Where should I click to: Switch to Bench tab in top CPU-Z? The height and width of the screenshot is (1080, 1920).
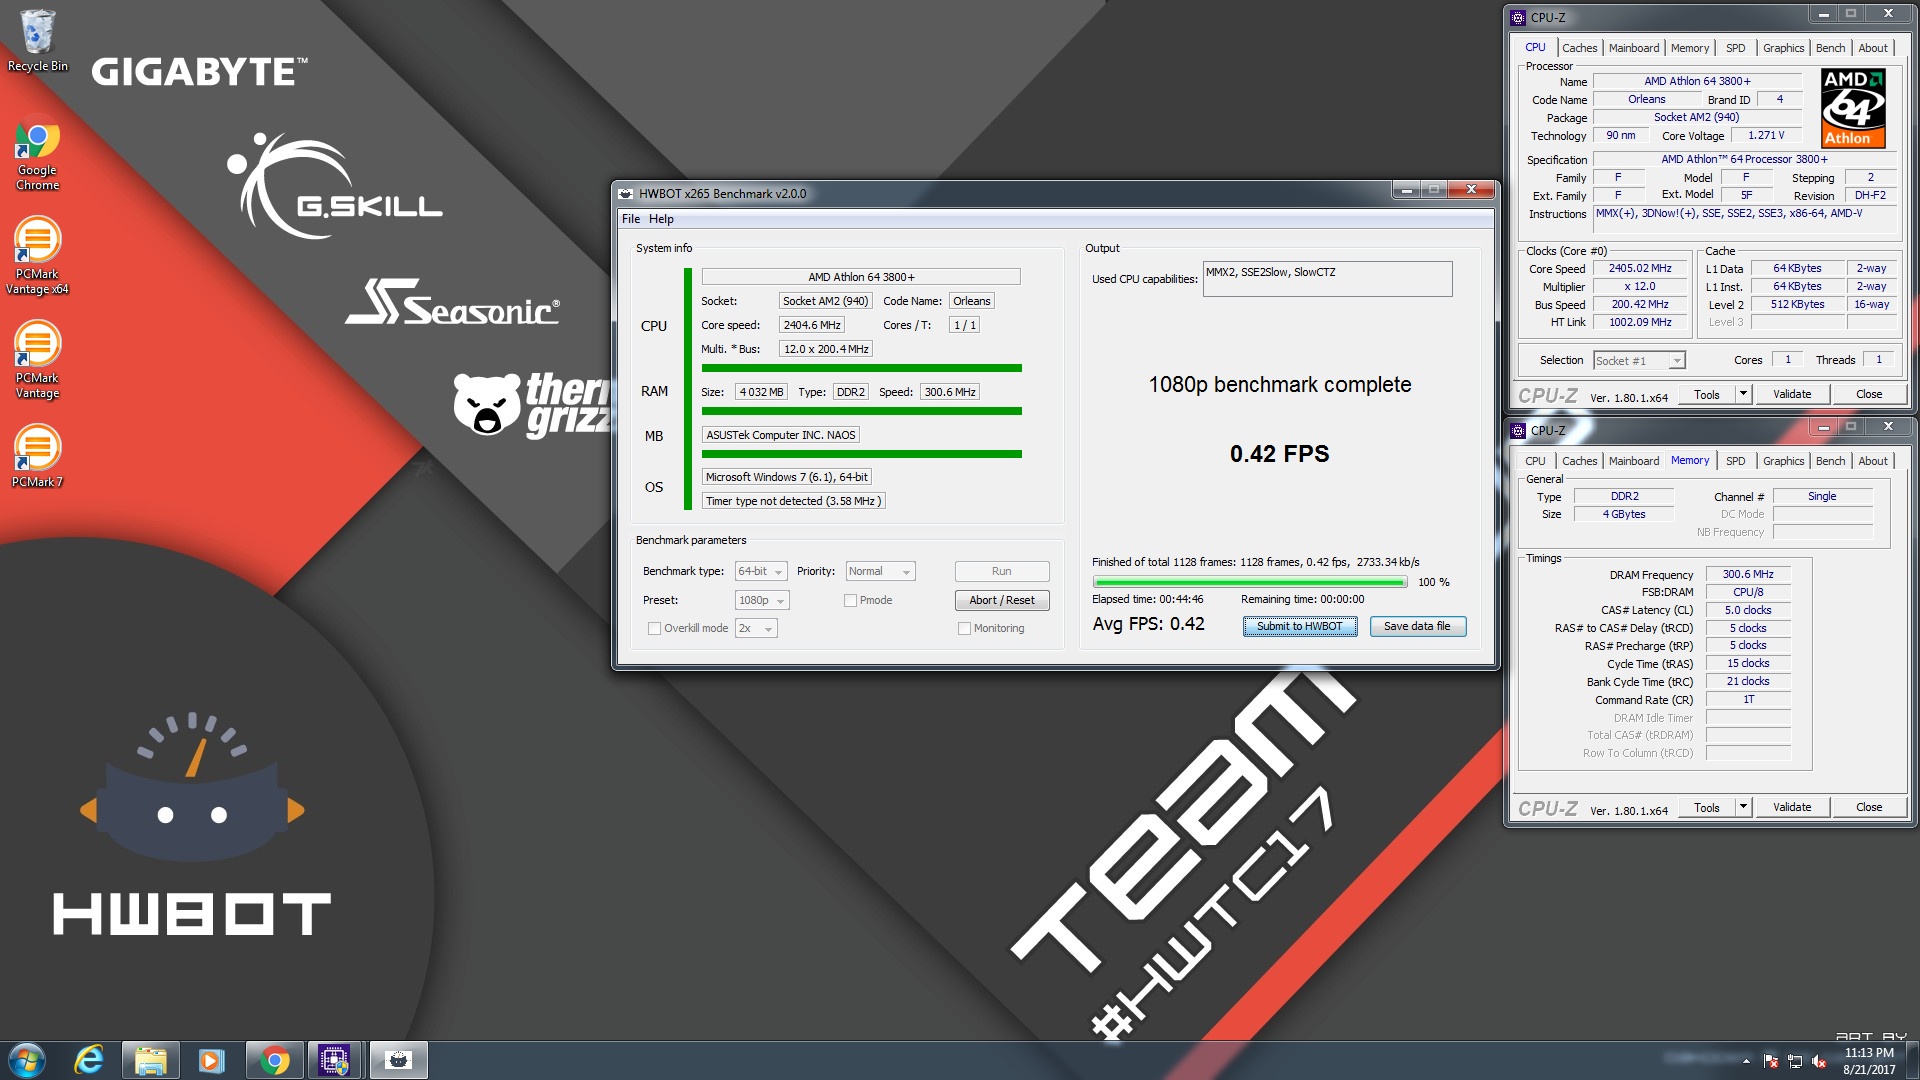[1830, 48]
